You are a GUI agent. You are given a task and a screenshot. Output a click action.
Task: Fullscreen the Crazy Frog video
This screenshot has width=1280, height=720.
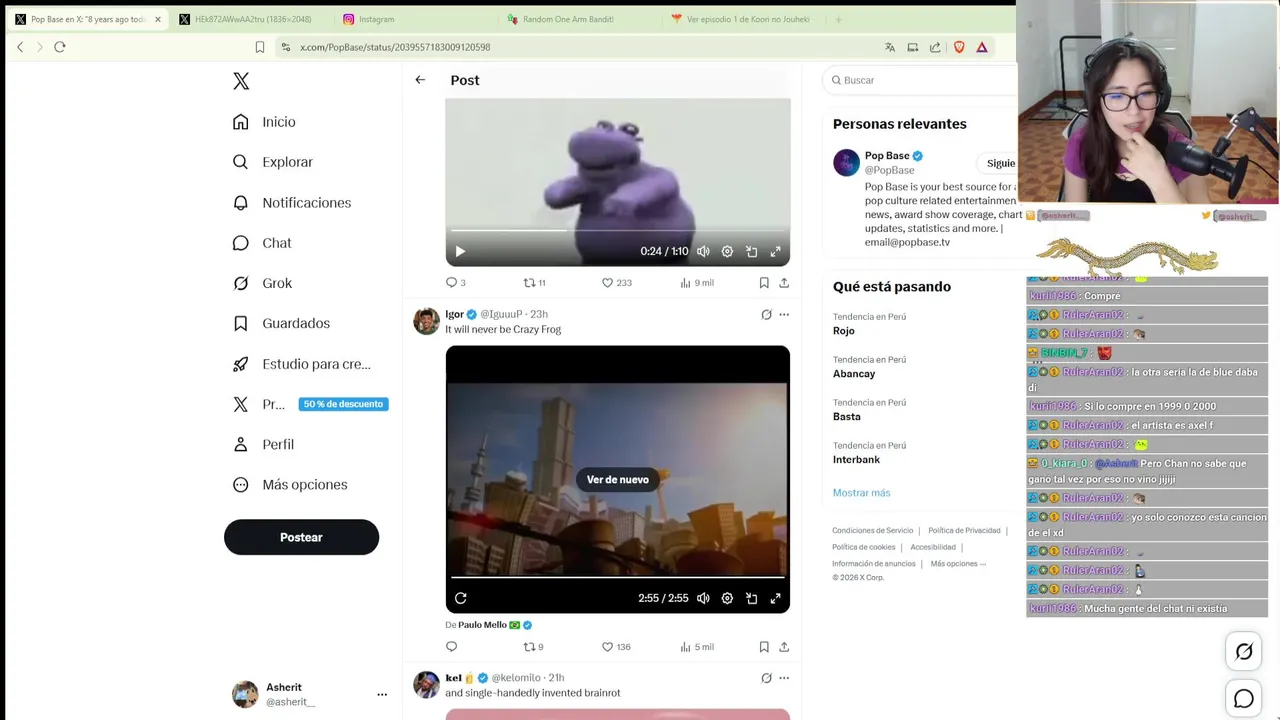[x=775, y=598]
